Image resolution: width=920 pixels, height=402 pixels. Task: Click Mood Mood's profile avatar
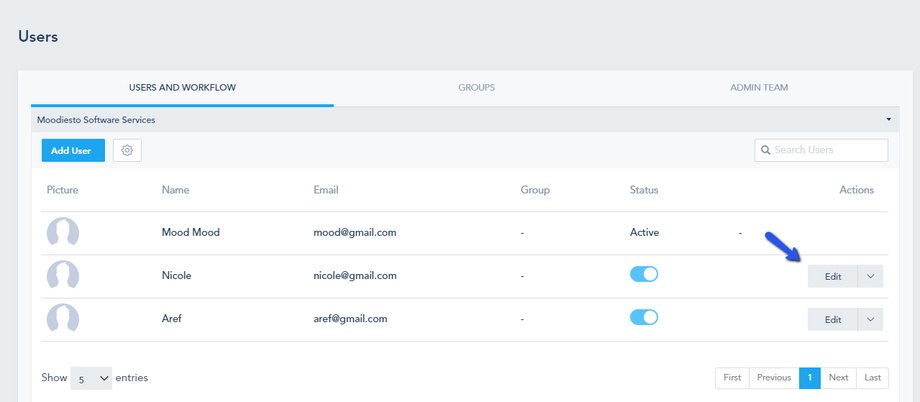click(63, 232)
